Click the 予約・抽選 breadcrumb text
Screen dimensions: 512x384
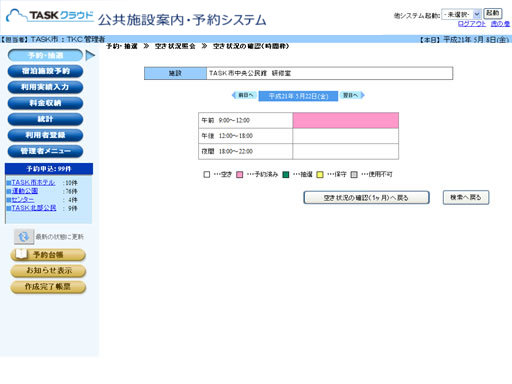pos(122,46)
